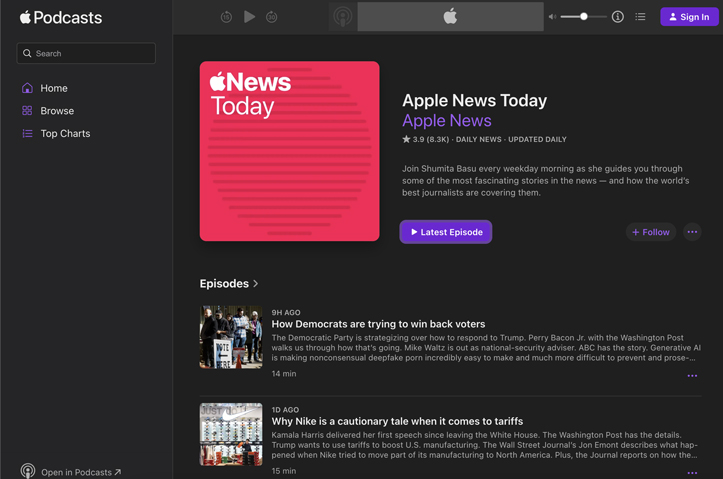Click the Apple Podcasts logo
Screen dimensions: 723x479
(60, 18)
